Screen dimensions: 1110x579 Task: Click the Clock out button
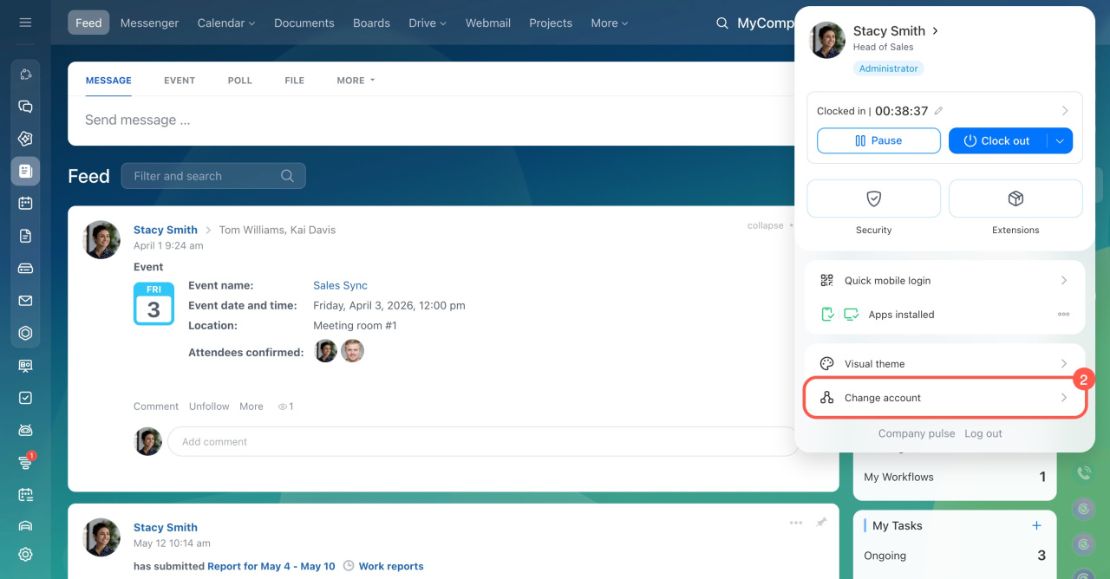click(x=998, y=141)
